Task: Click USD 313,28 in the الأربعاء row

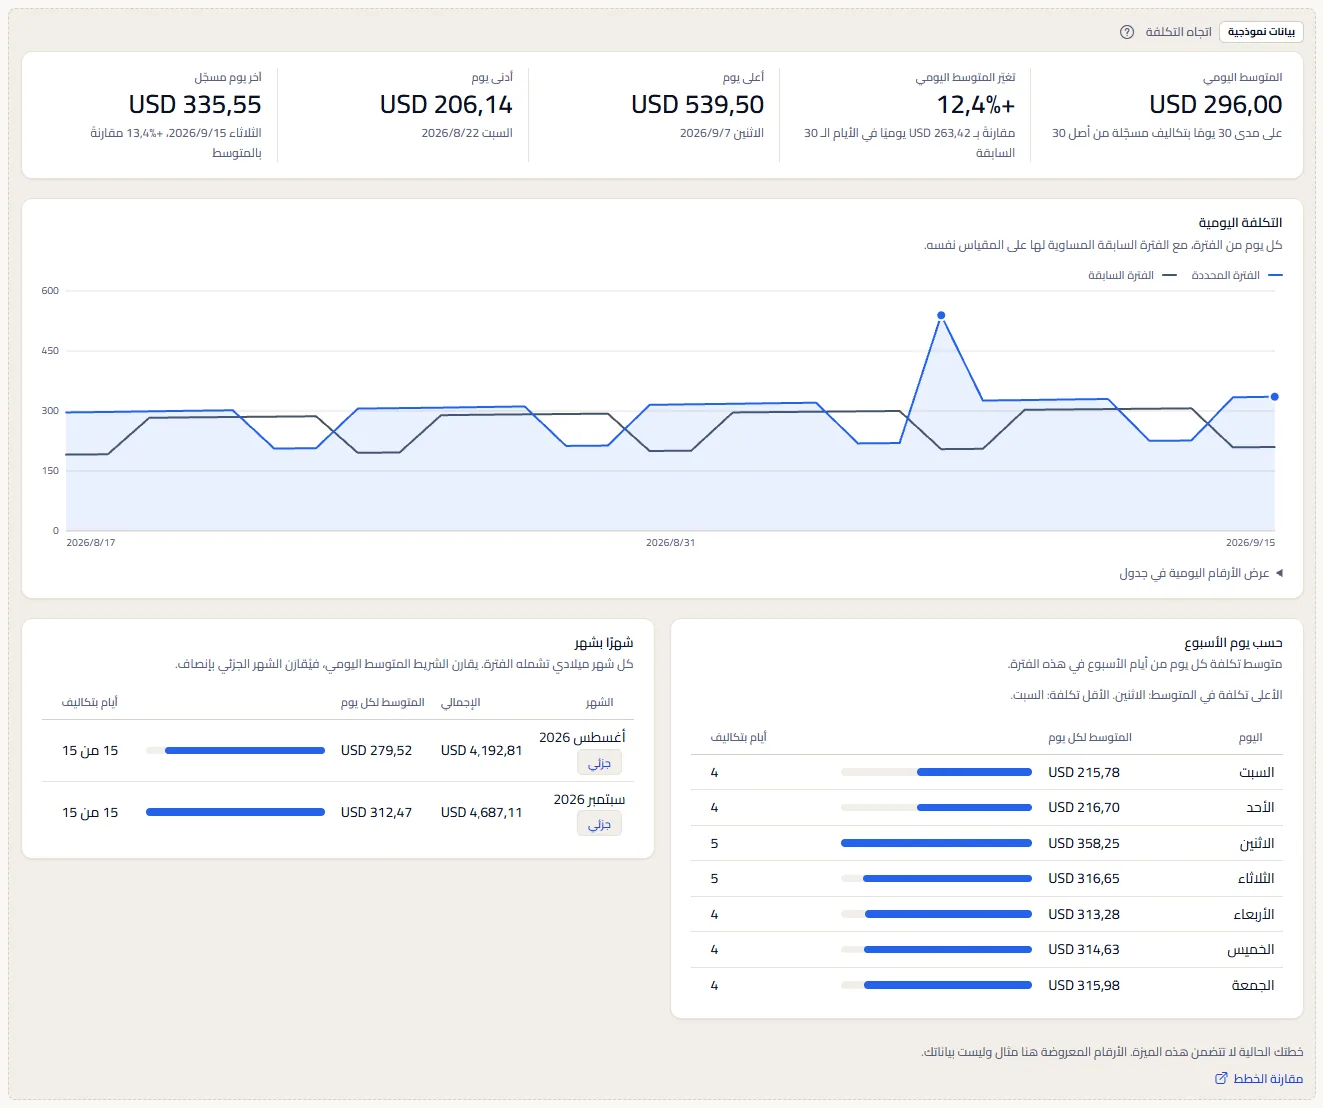Action: pyautogui.click(x=1084, y=914)
